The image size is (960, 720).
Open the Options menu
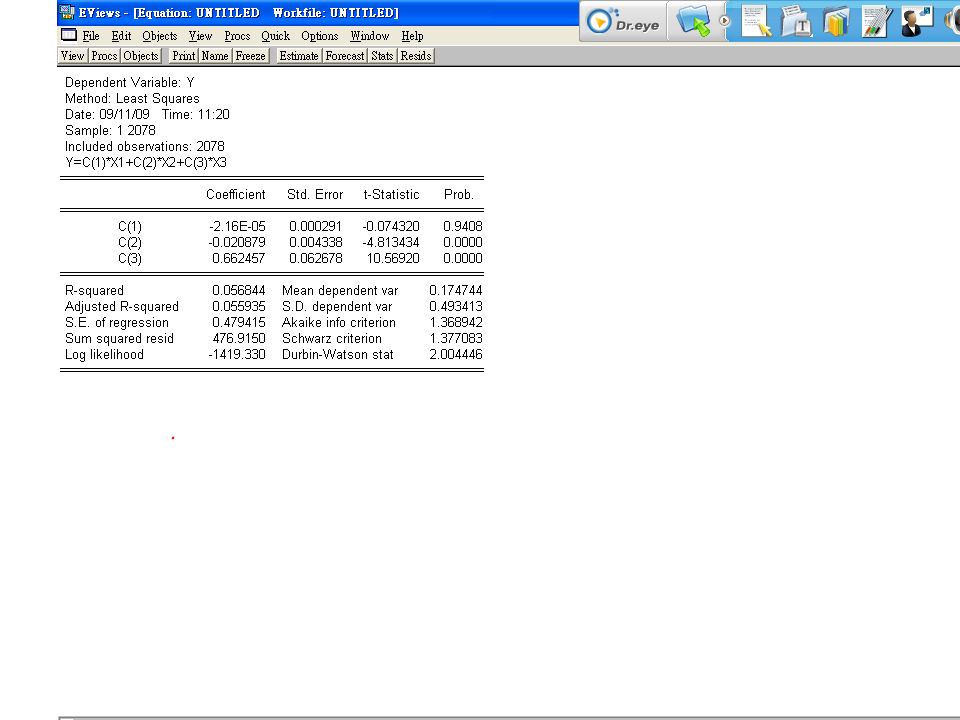(x=320, y=36)
